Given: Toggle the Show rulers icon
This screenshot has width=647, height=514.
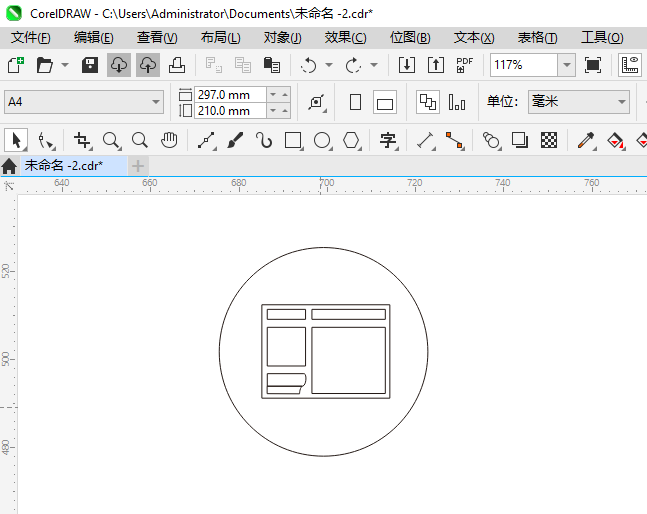Looking at the screenshot, I should pyautogui.click(x=630, y=65).
